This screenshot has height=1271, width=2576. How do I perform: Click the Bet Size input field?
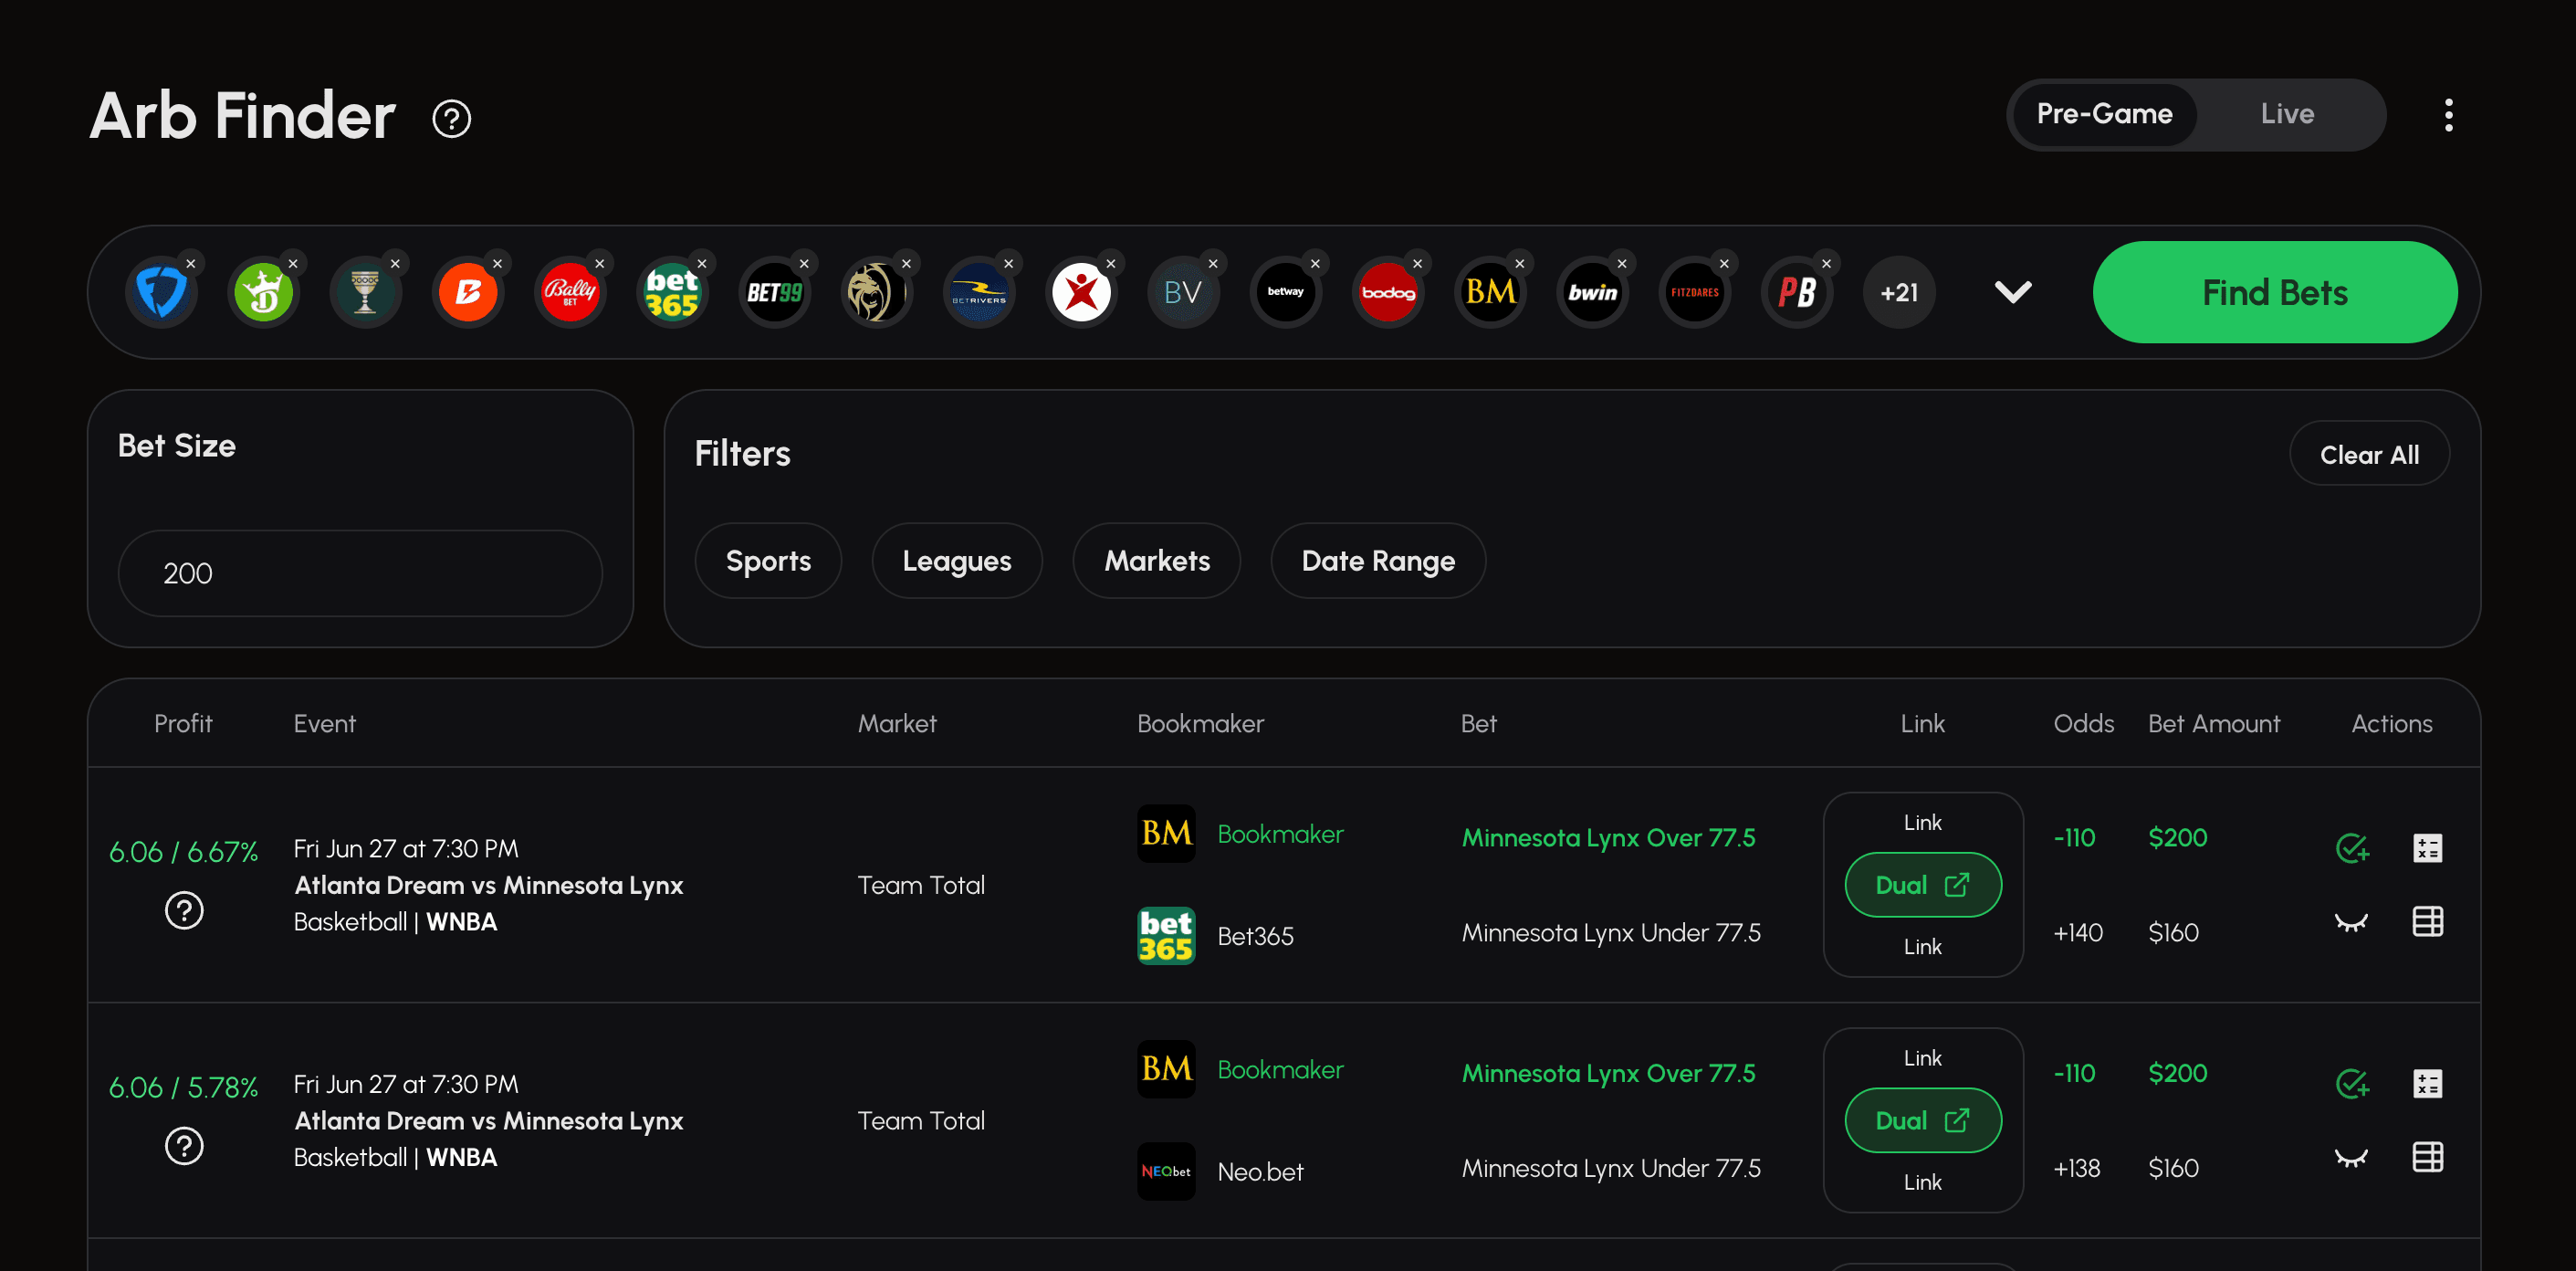pos(360,573)
